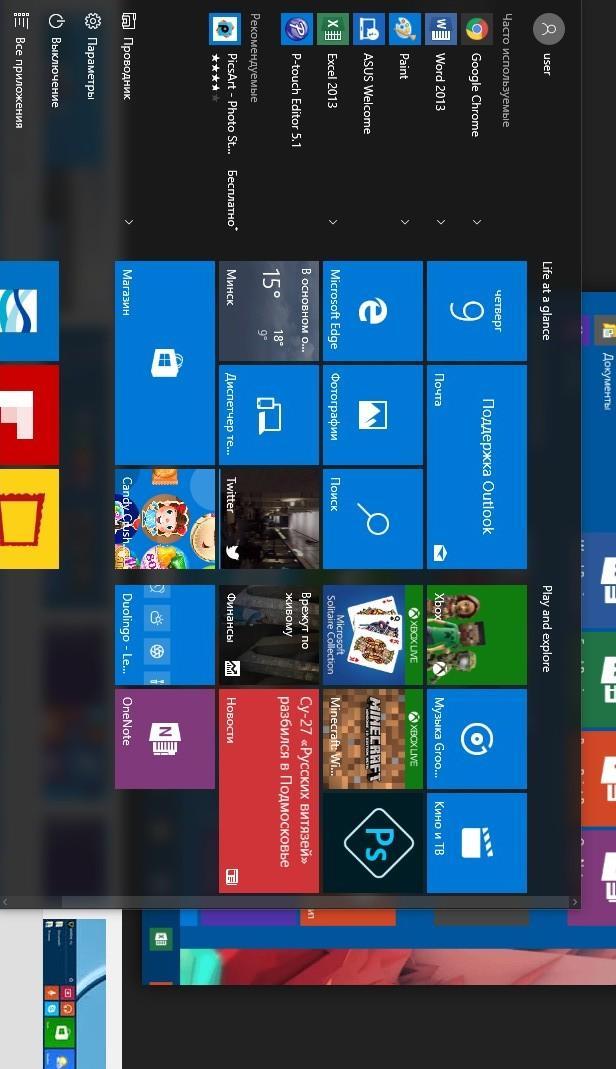Open the Почта mail tile
The image size is (616, 1069).
476,467
